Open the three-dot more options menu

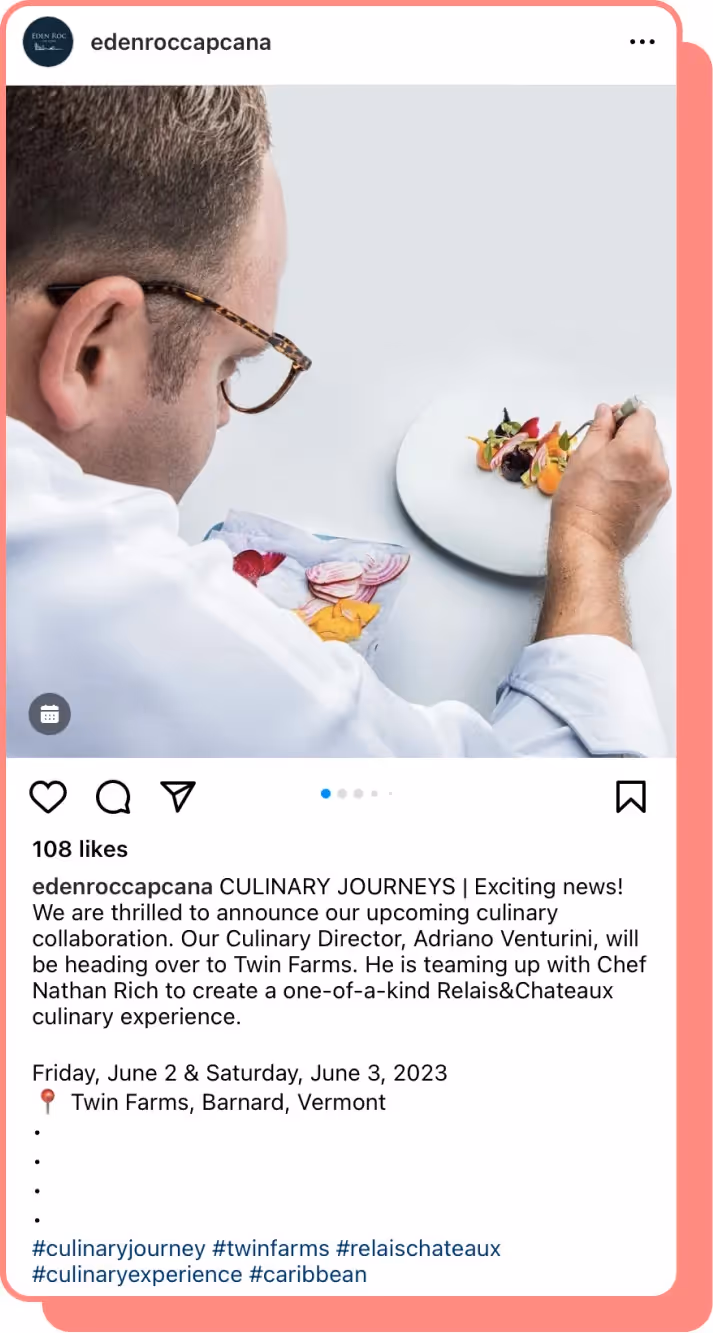642,42
